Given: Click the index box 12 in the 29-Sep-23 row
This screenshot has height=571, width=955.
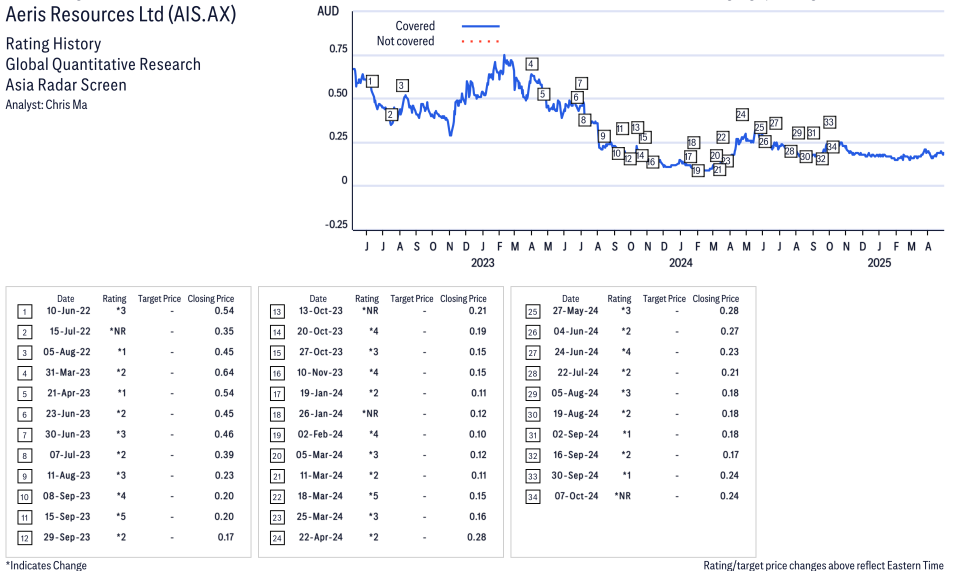Looking at the screenshot, I should pyautogui.click(x=24, y=538).
